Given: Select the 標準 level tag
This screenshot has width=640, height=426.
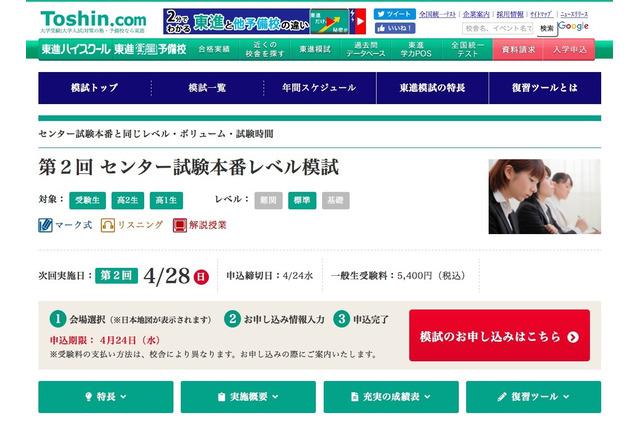Looking at the screenshot, I should (302, 200).
